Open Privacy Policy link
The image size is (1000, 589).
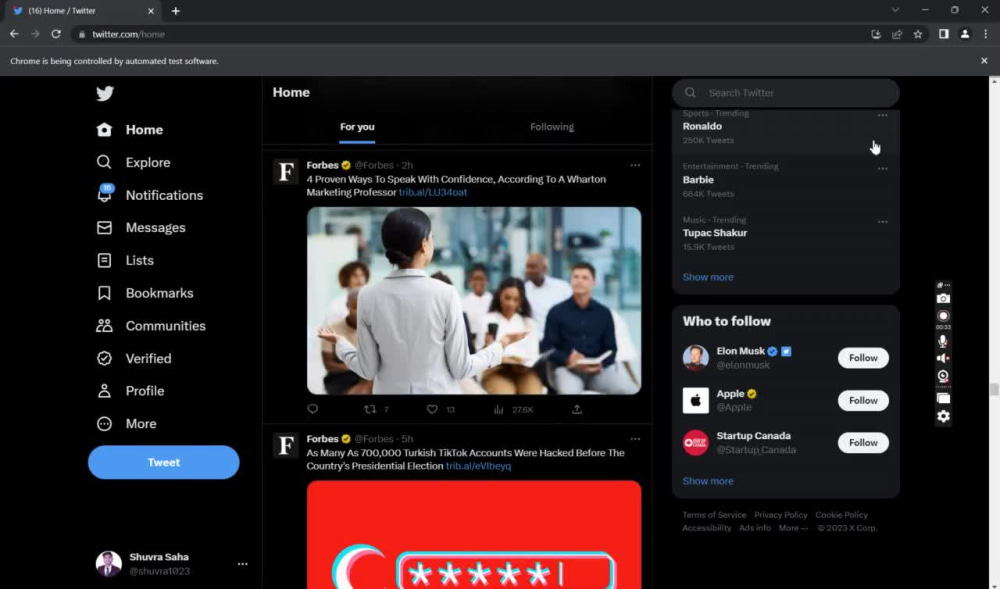(781, 515)
